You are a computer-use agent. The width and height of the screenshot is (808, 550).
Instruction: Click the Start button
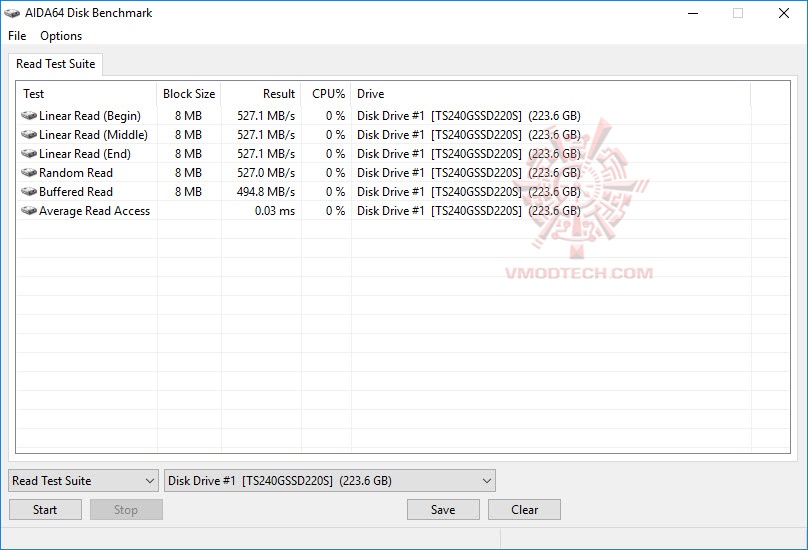tap(45, 510)
